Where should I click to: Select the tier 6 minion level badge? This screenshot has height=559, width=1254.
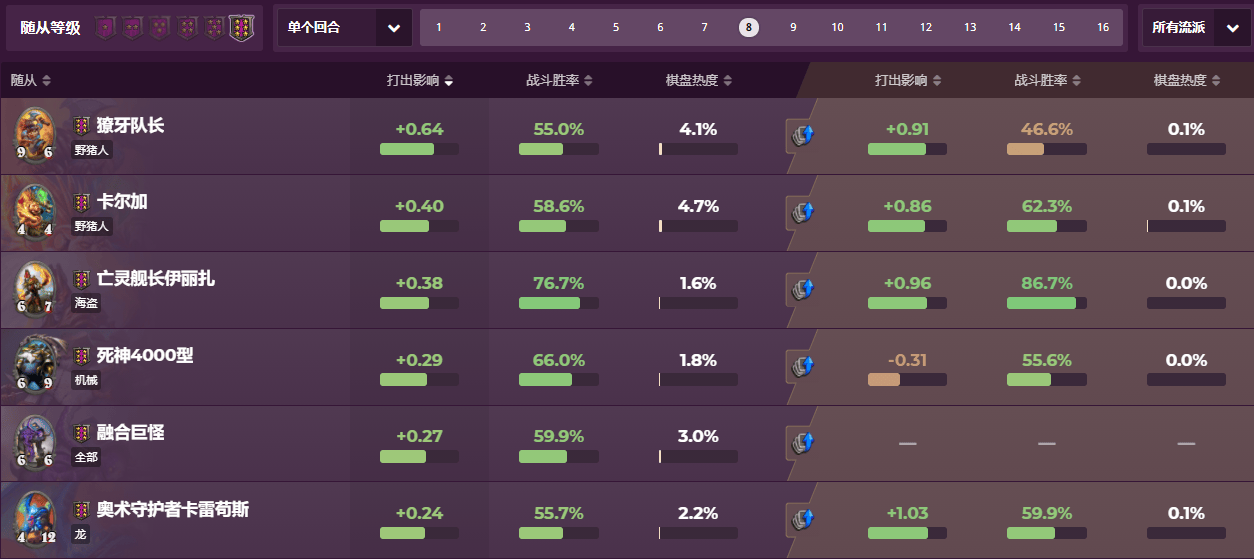pyautogui.click(x=241, y=28)
